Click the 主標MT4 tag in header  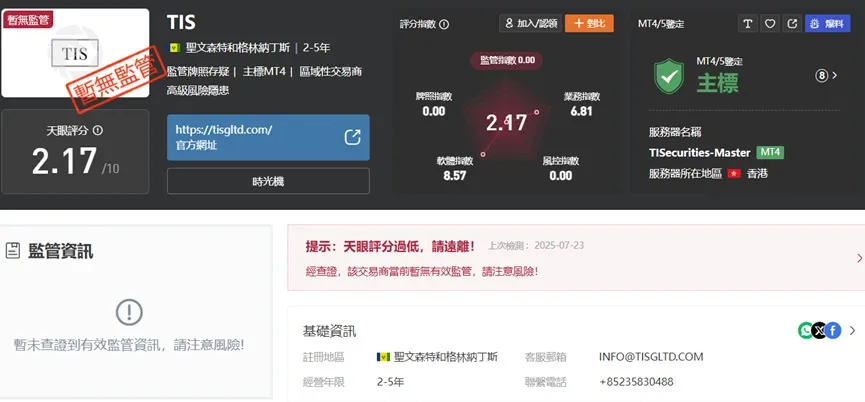tap(264, 72)
